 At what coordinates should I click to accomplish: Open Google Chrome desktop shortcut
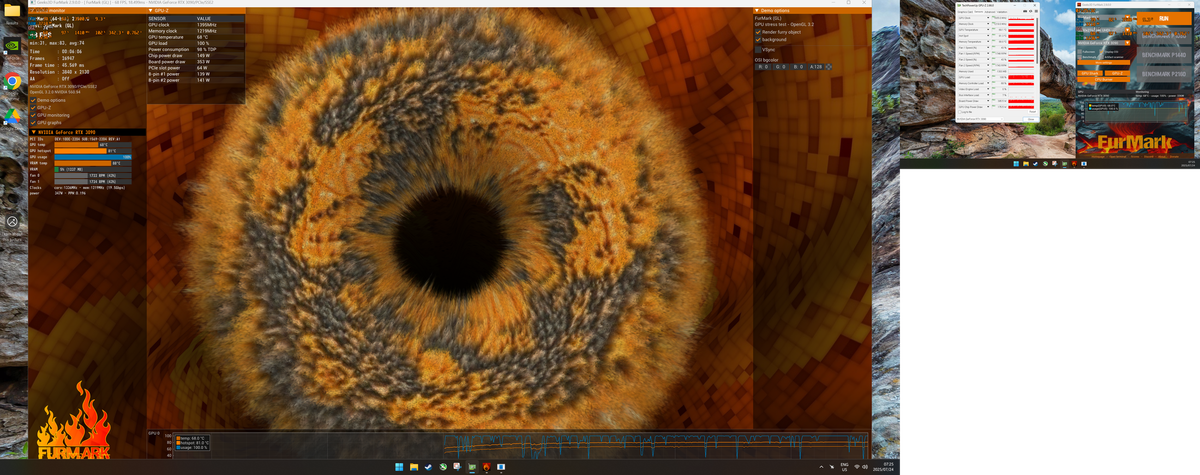click(13, 81)
